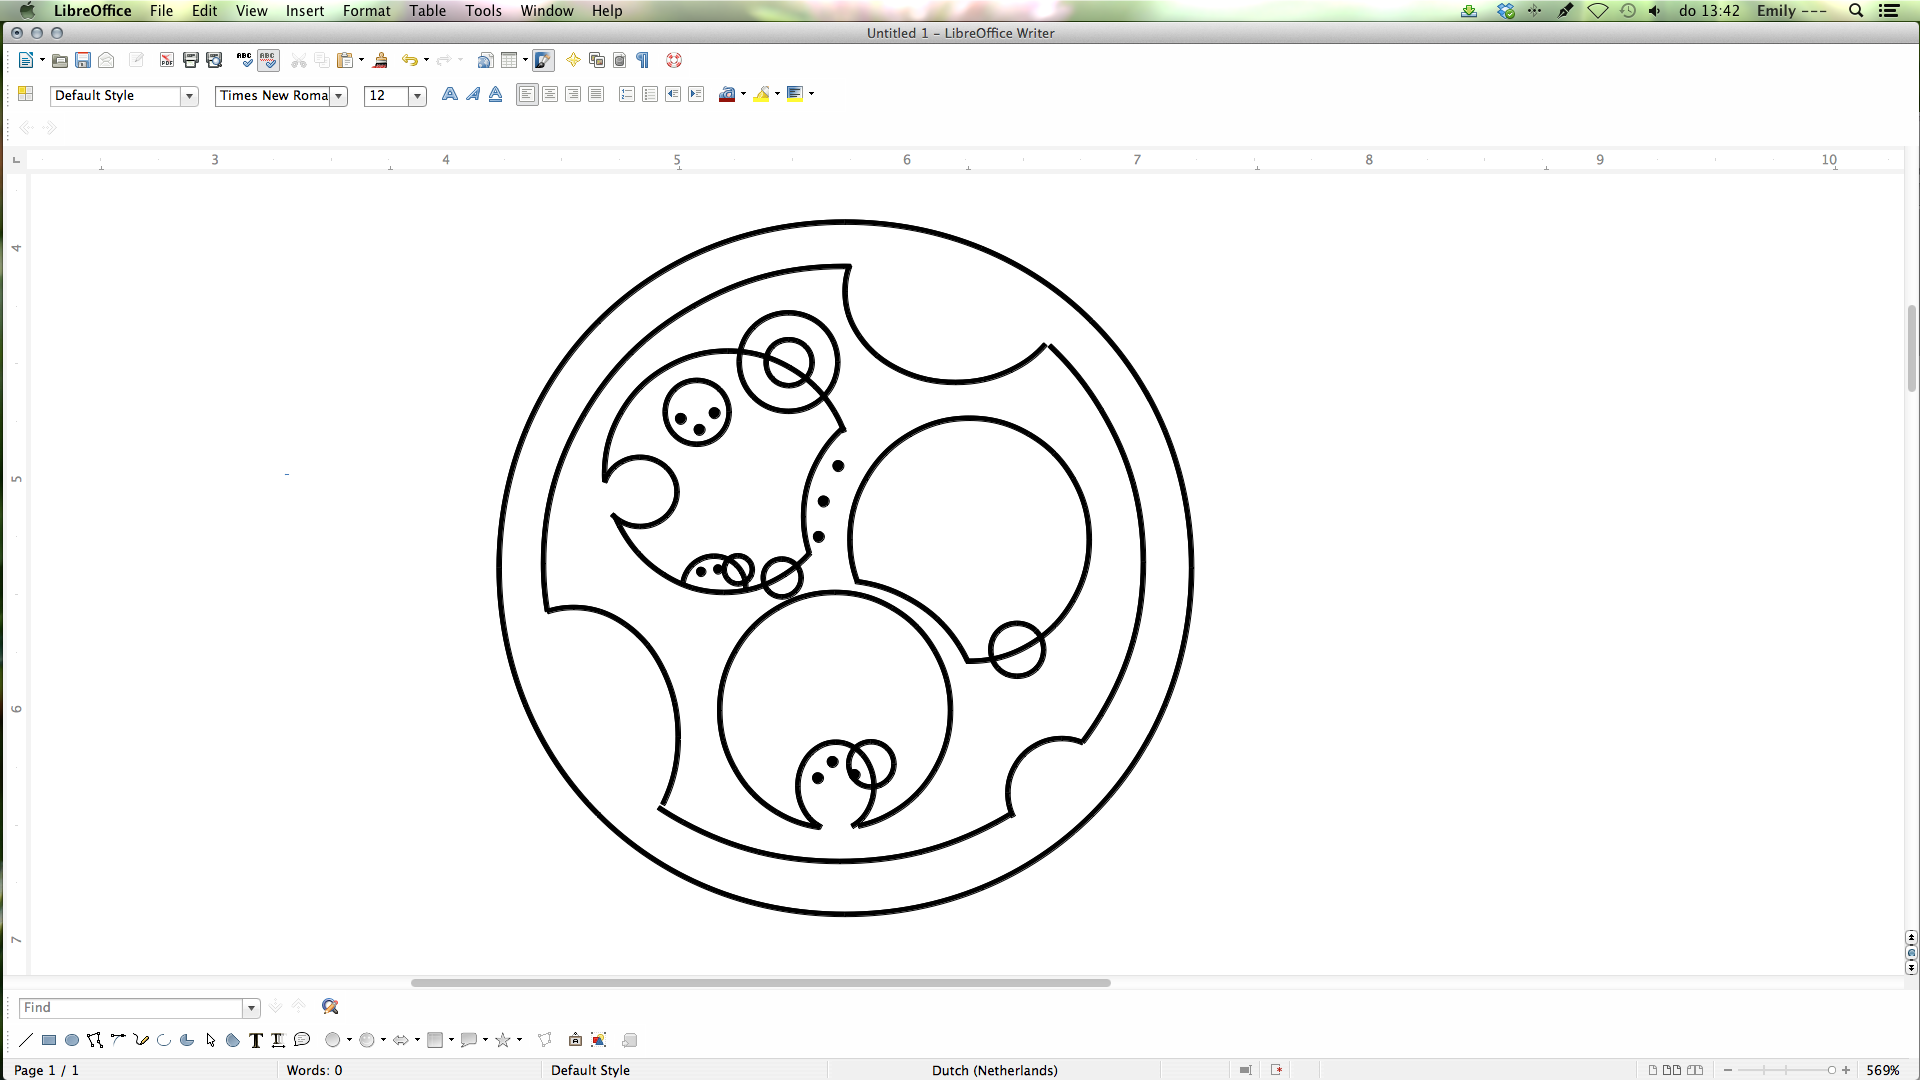Choose the Polygon drawing tool
This screenshot has height=1080, width=1920.
pyautogui.click(x=95, y=1040)
